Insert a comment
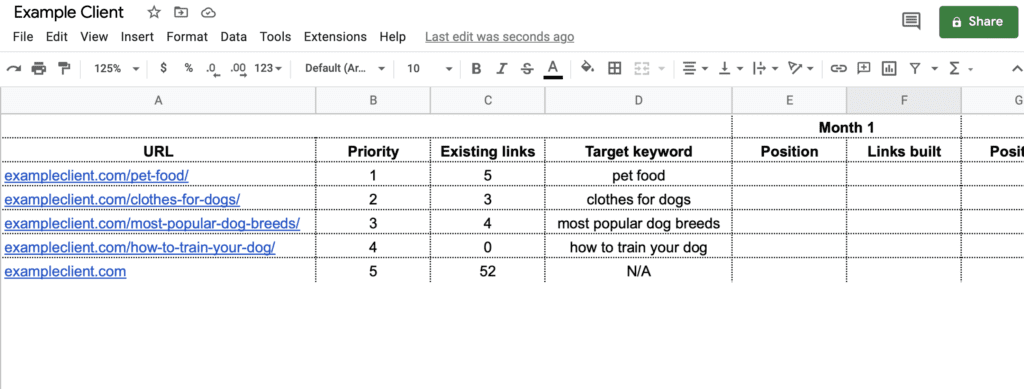The width and height of the screenshot is (1024, 389). pos(864,68)
